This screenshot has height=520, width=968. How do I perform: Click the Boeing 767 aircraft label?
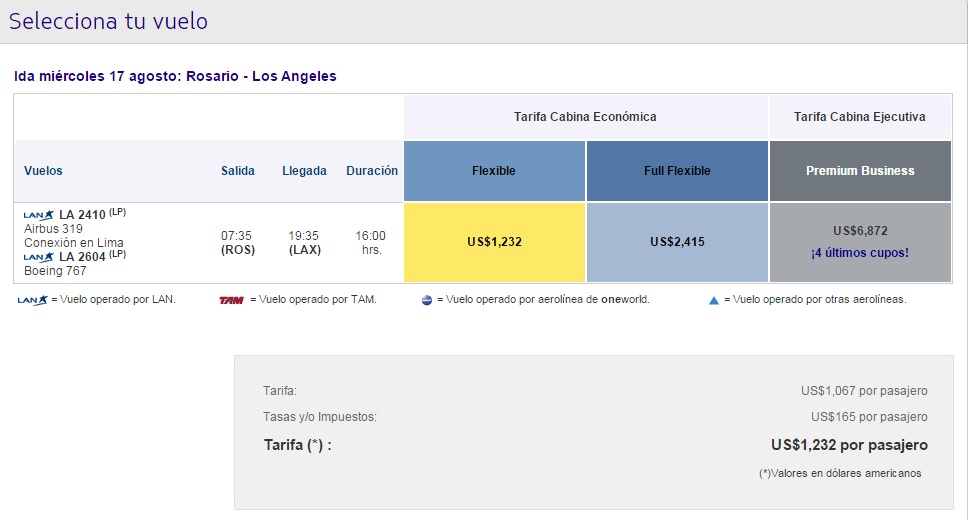click(x=55, y=270)
